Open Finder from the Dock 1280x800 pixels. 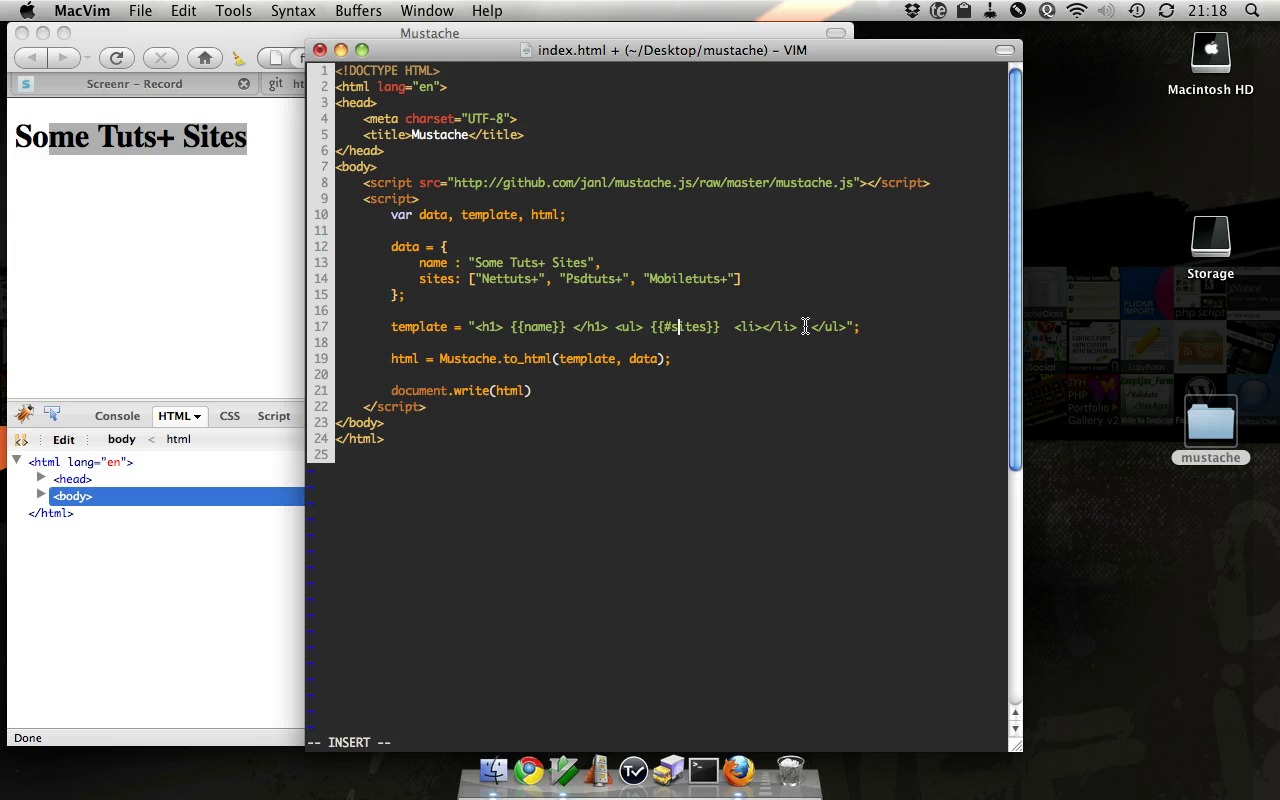point(494,771)
